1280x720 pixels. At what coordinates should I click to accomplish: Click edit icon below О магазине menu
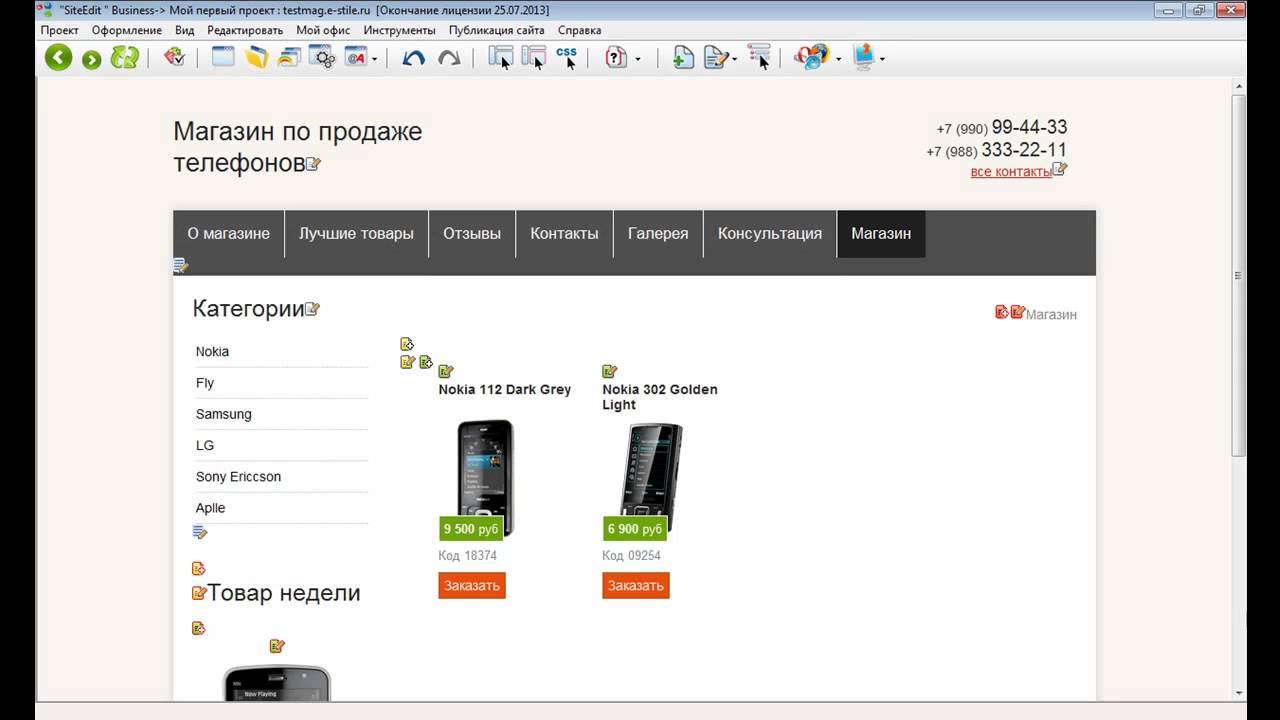click(x=180, y=265)
